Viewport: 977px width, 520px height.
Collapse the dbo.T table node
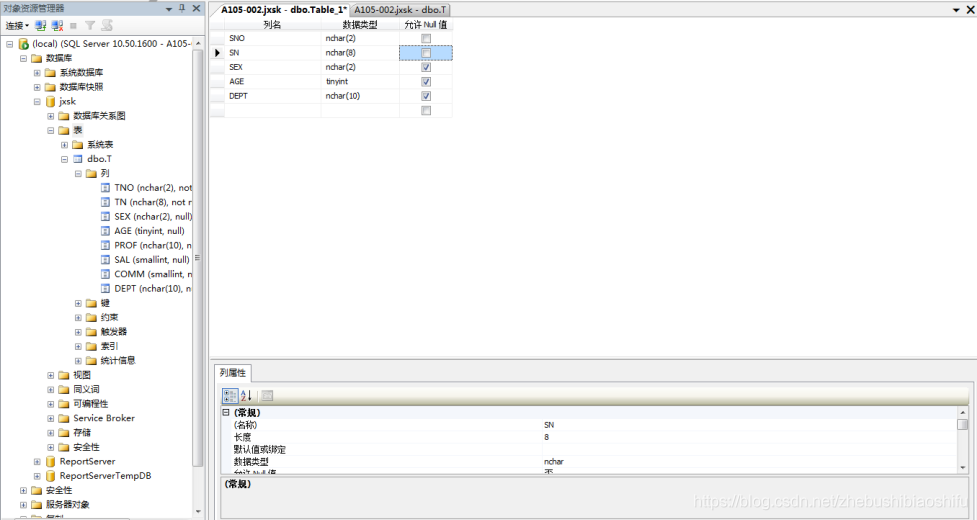tap(64, 159)
